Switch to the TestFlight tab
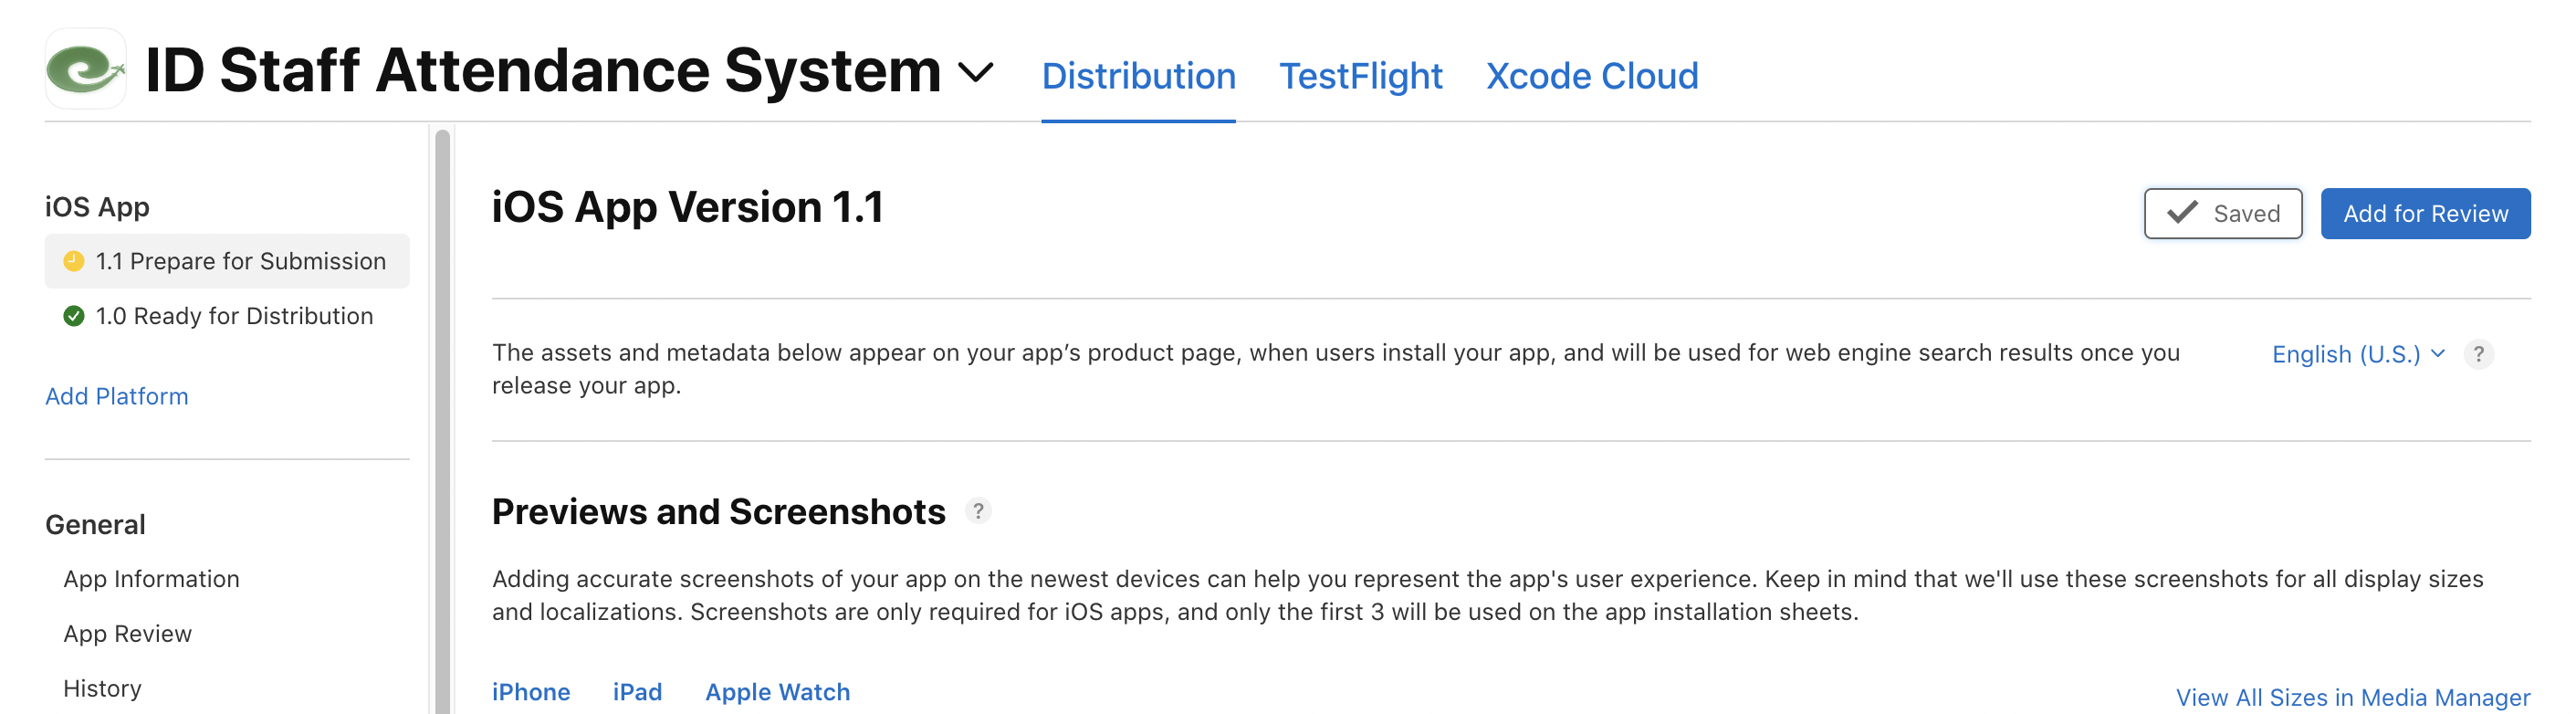Viewport: 2576px width, 714px height. coord(1360,76)
